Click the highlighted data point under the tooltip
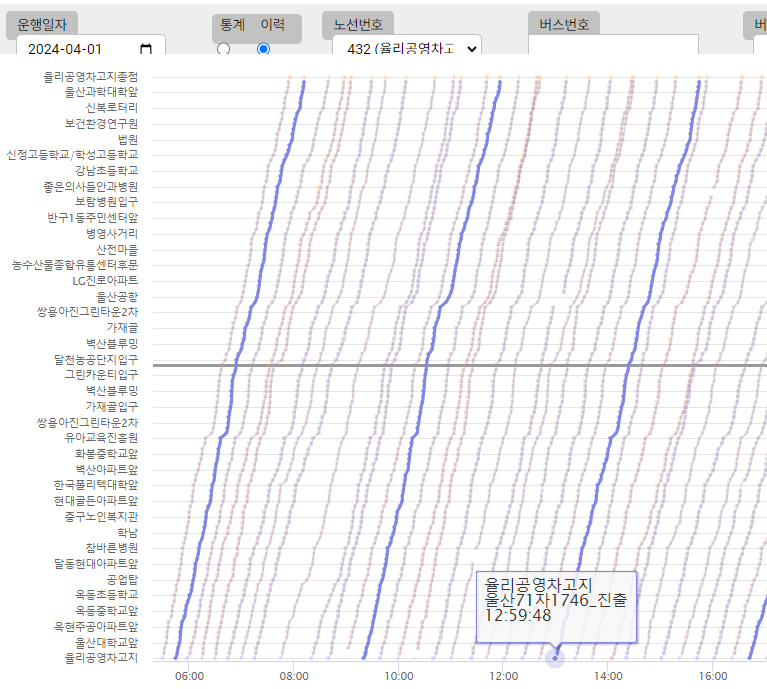Image resolution: width=767 pixels, height=689 pixels. pos(555,657)
